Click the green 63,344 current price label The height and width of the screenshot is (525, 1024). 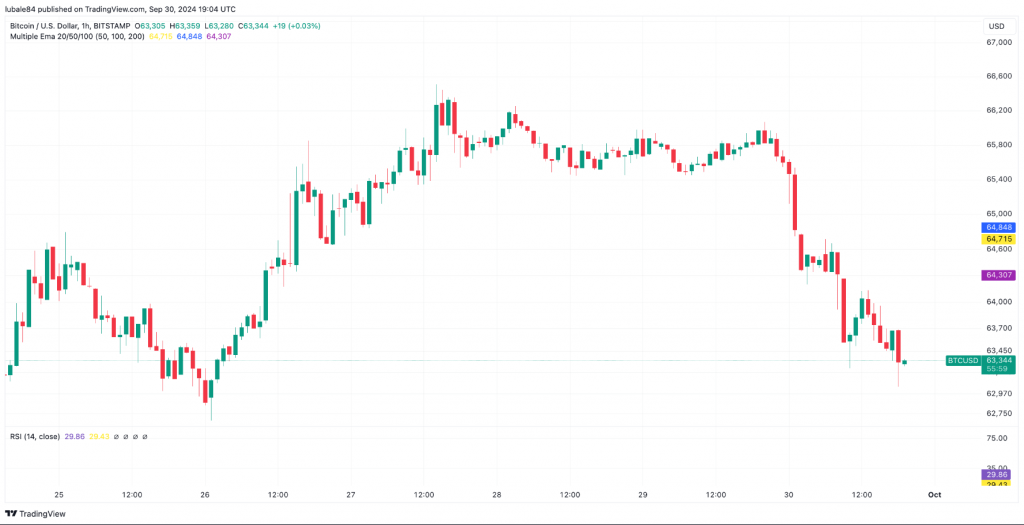999,360
